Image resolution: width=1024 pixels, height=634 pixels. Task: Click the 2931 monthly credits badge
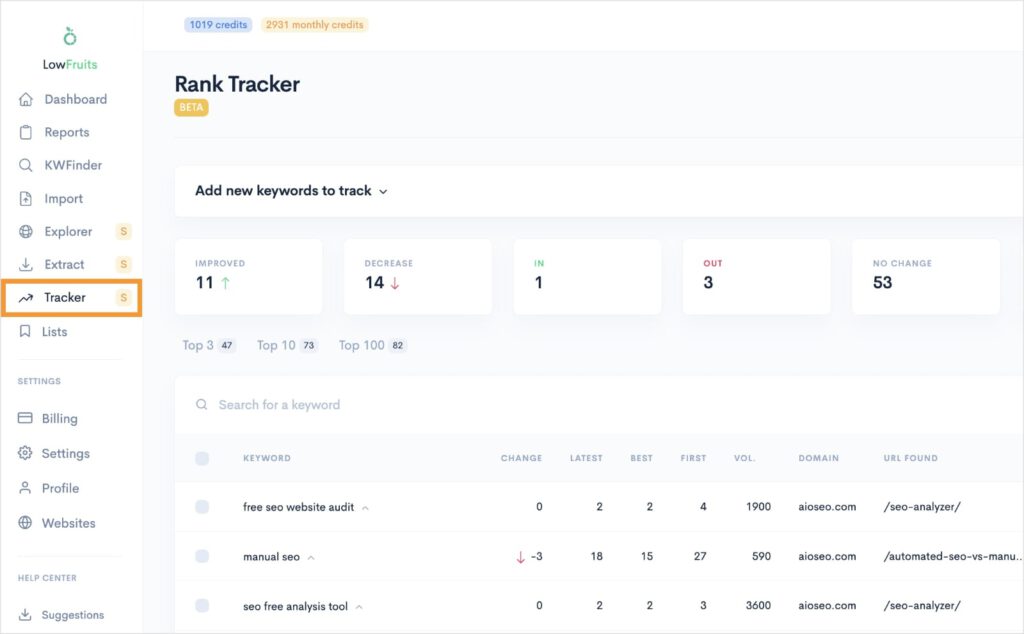coord(313,24)
